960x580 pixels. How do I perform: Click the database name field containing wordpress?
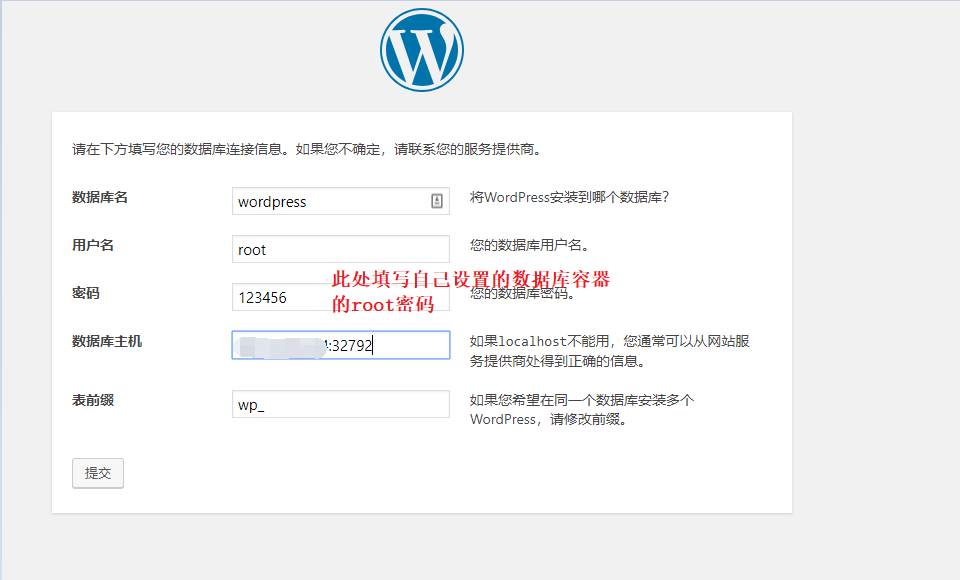coord(341,201)
